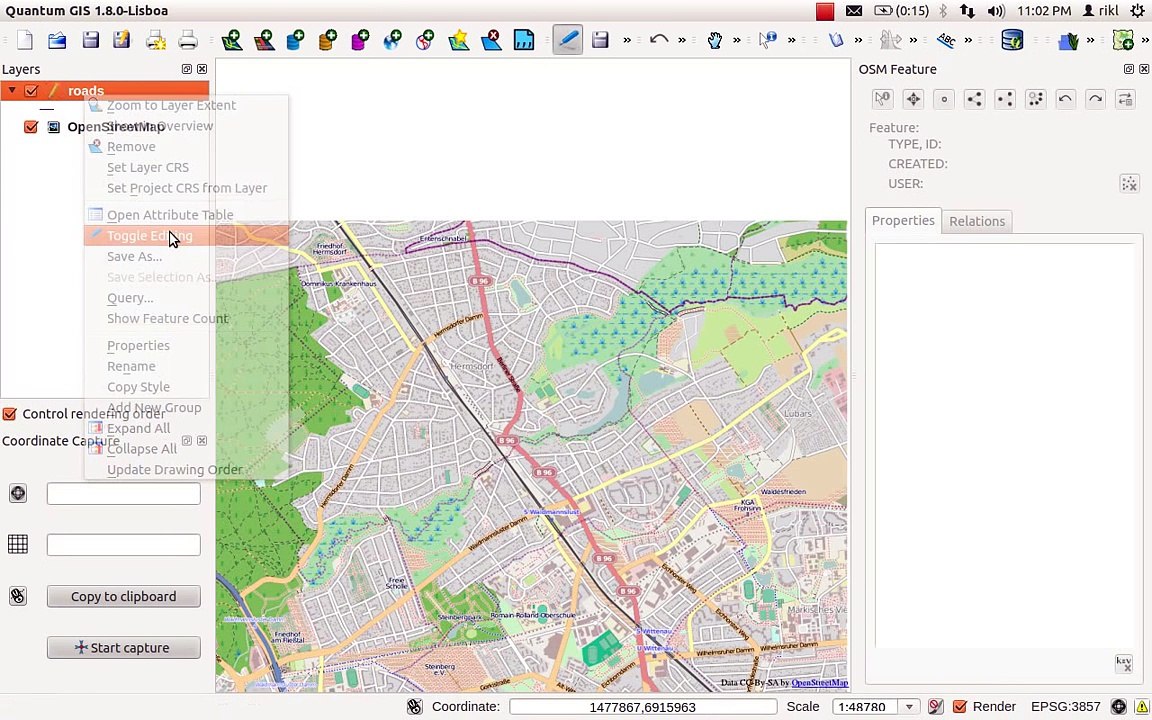The height and width of the screenshot is (720, 1152).
Task: Select the OSM Create Polygon tool
Action: [x=1004, y=98]
